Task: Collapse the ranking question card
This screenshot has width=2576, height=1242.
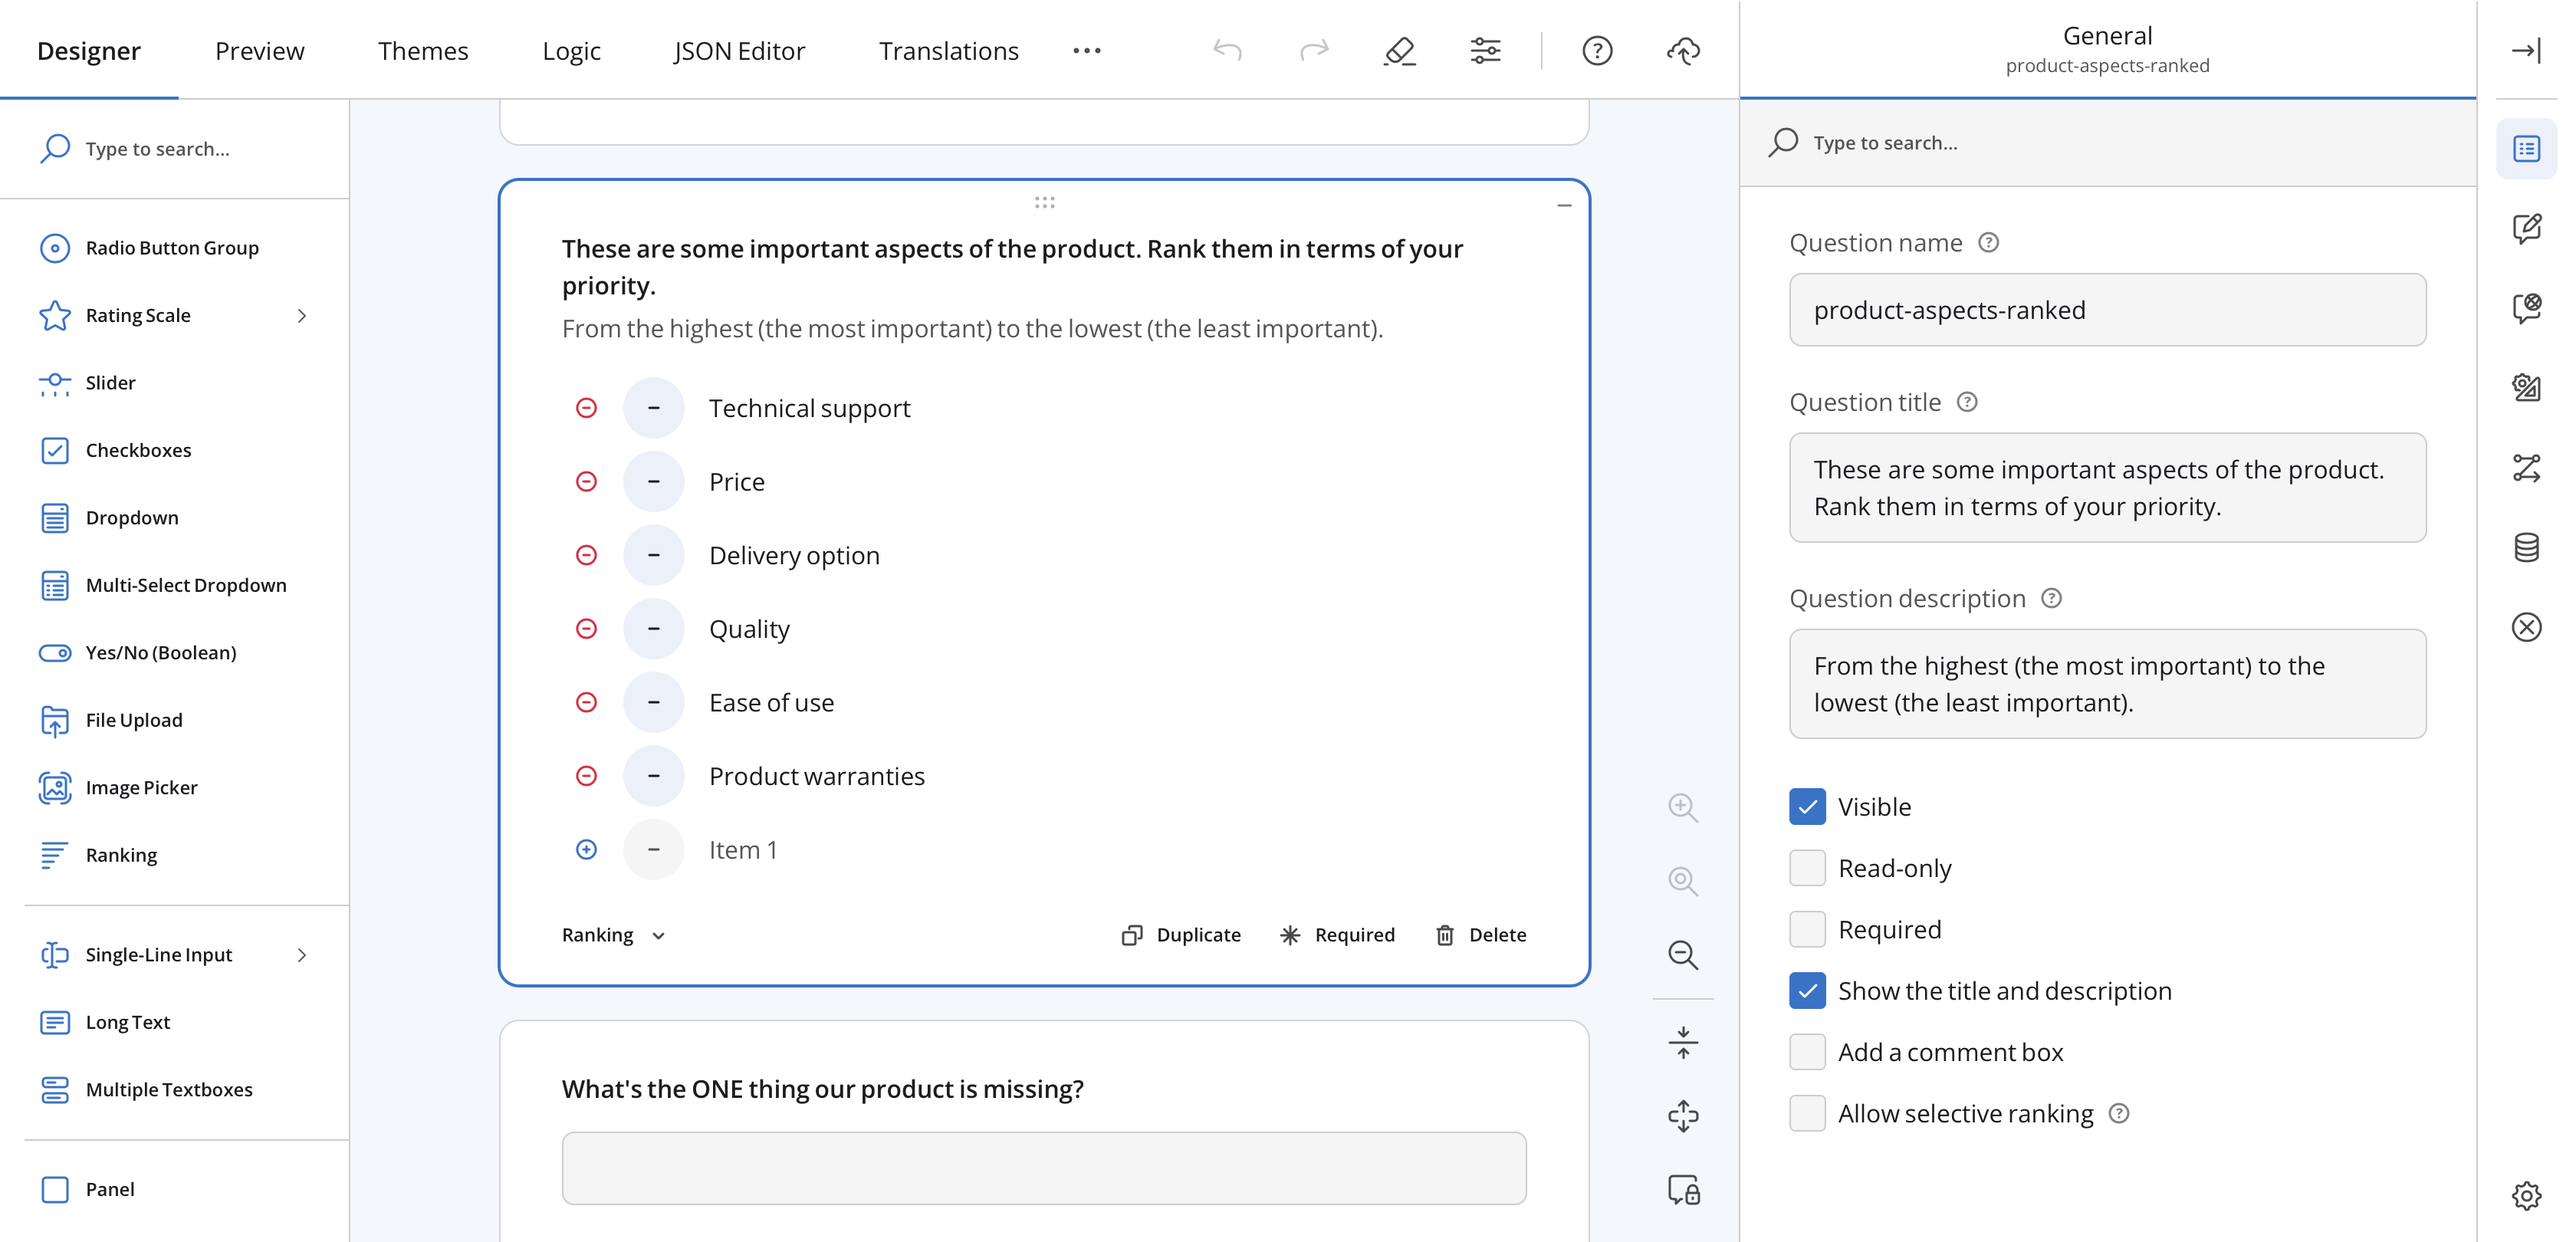Action: (1564, 205)
